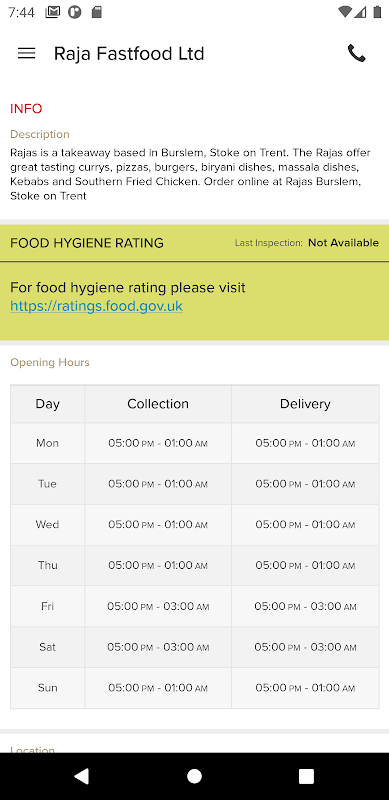Tap the SD card status icon
This screenshot has height=800, width=389.
tap(96, 12)
